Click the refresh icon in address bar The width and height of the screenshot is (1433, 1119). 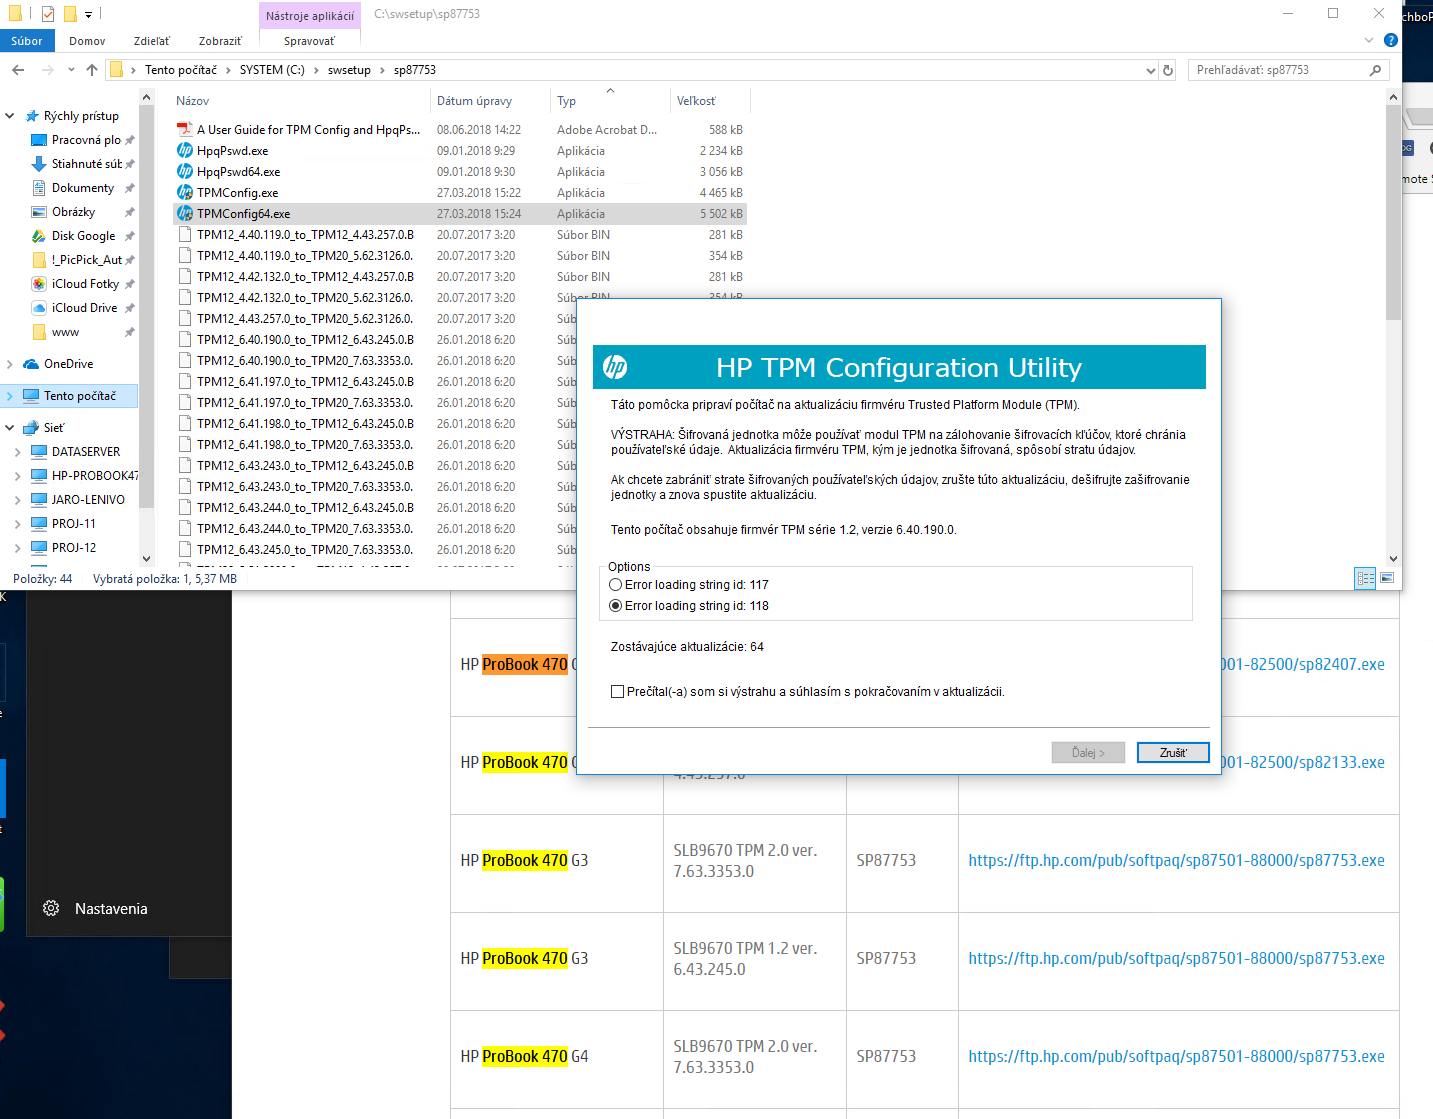click(x=1167, y=70)
